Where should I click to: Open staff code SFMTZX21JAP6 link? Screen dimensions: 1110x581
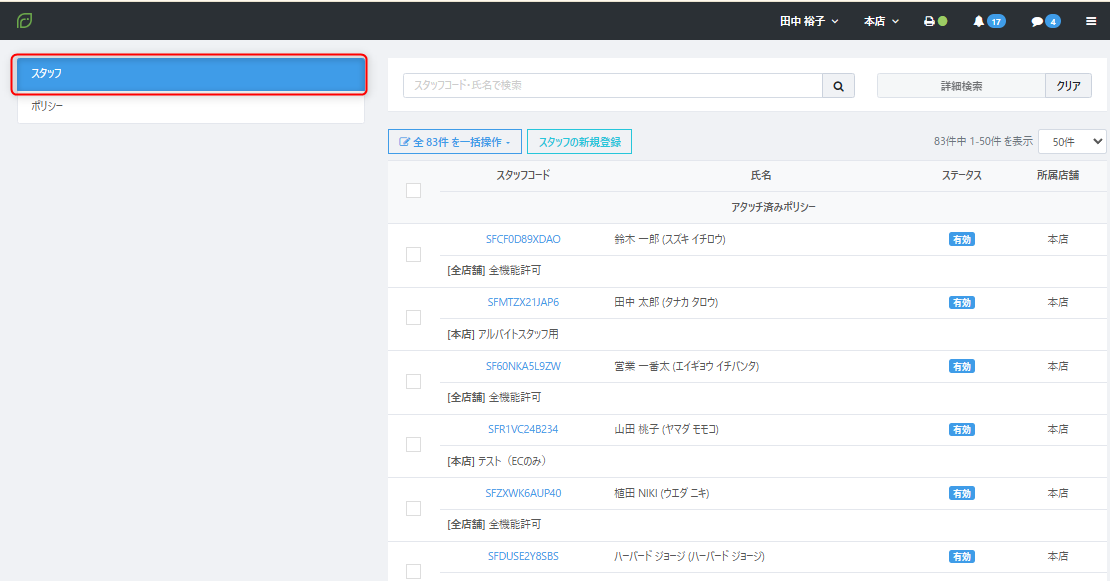[x=523, y=302]
